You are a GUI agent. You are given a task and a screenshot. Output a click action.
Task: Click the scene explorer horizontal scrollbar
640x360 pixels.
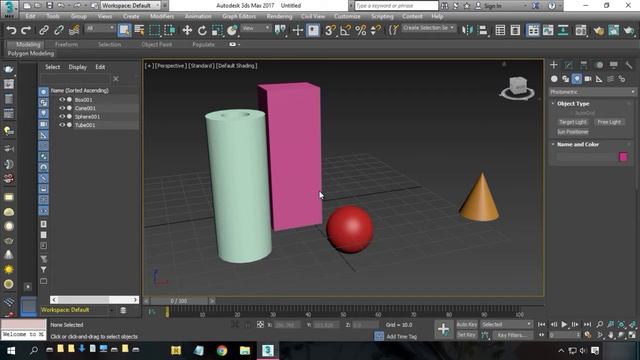[x=94, y=300]
